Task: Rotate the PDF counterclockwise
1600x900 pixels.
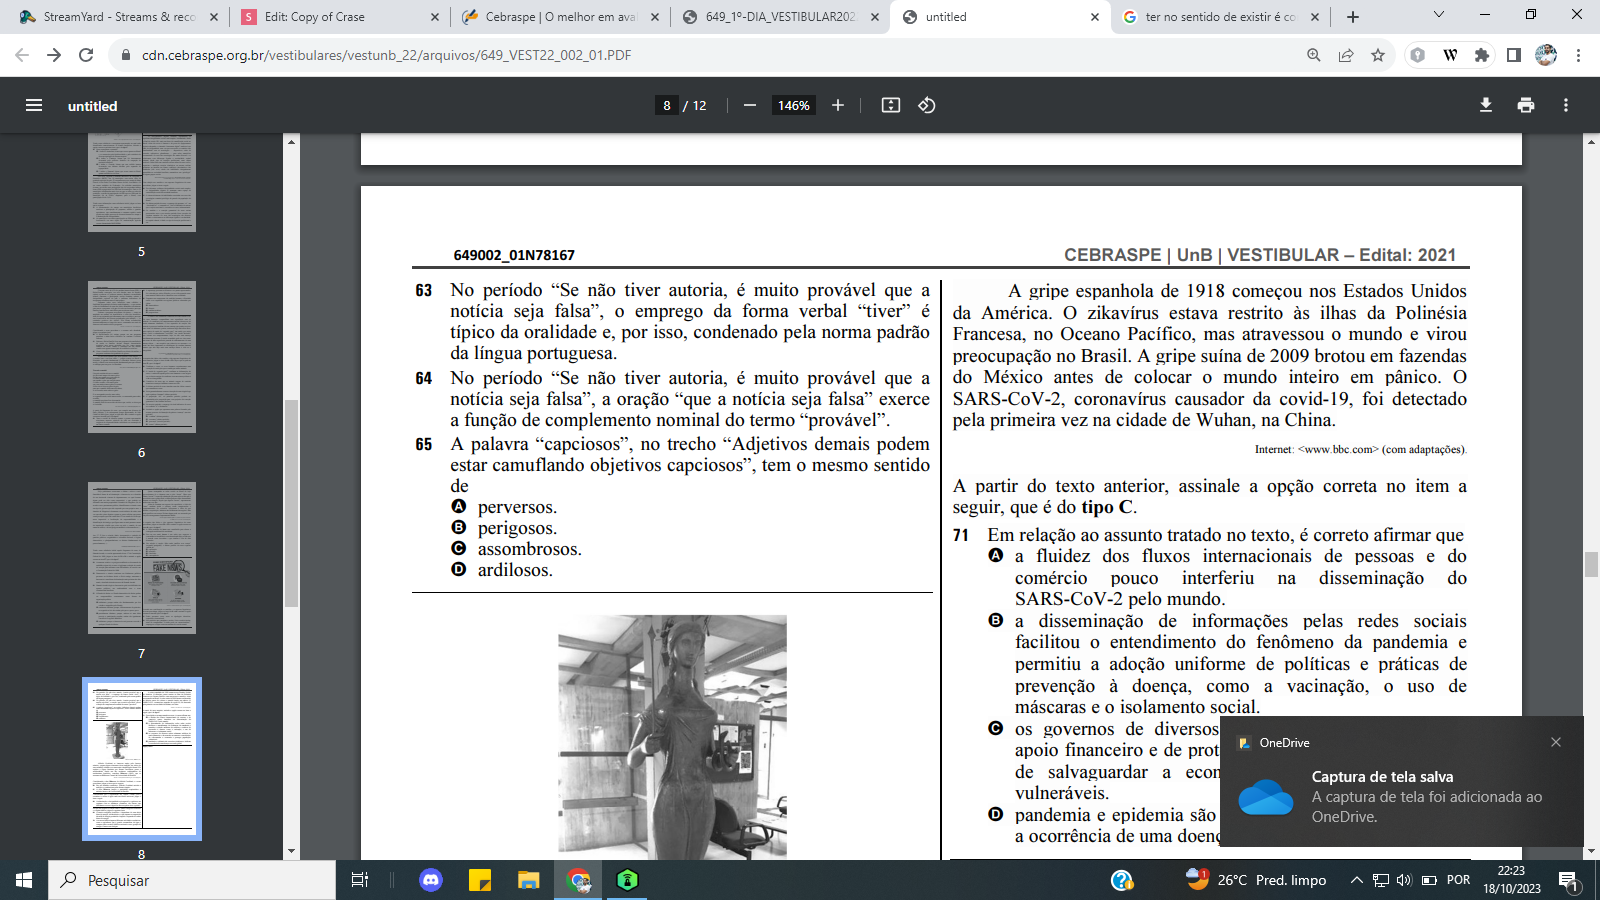Action: pos(927,105)
